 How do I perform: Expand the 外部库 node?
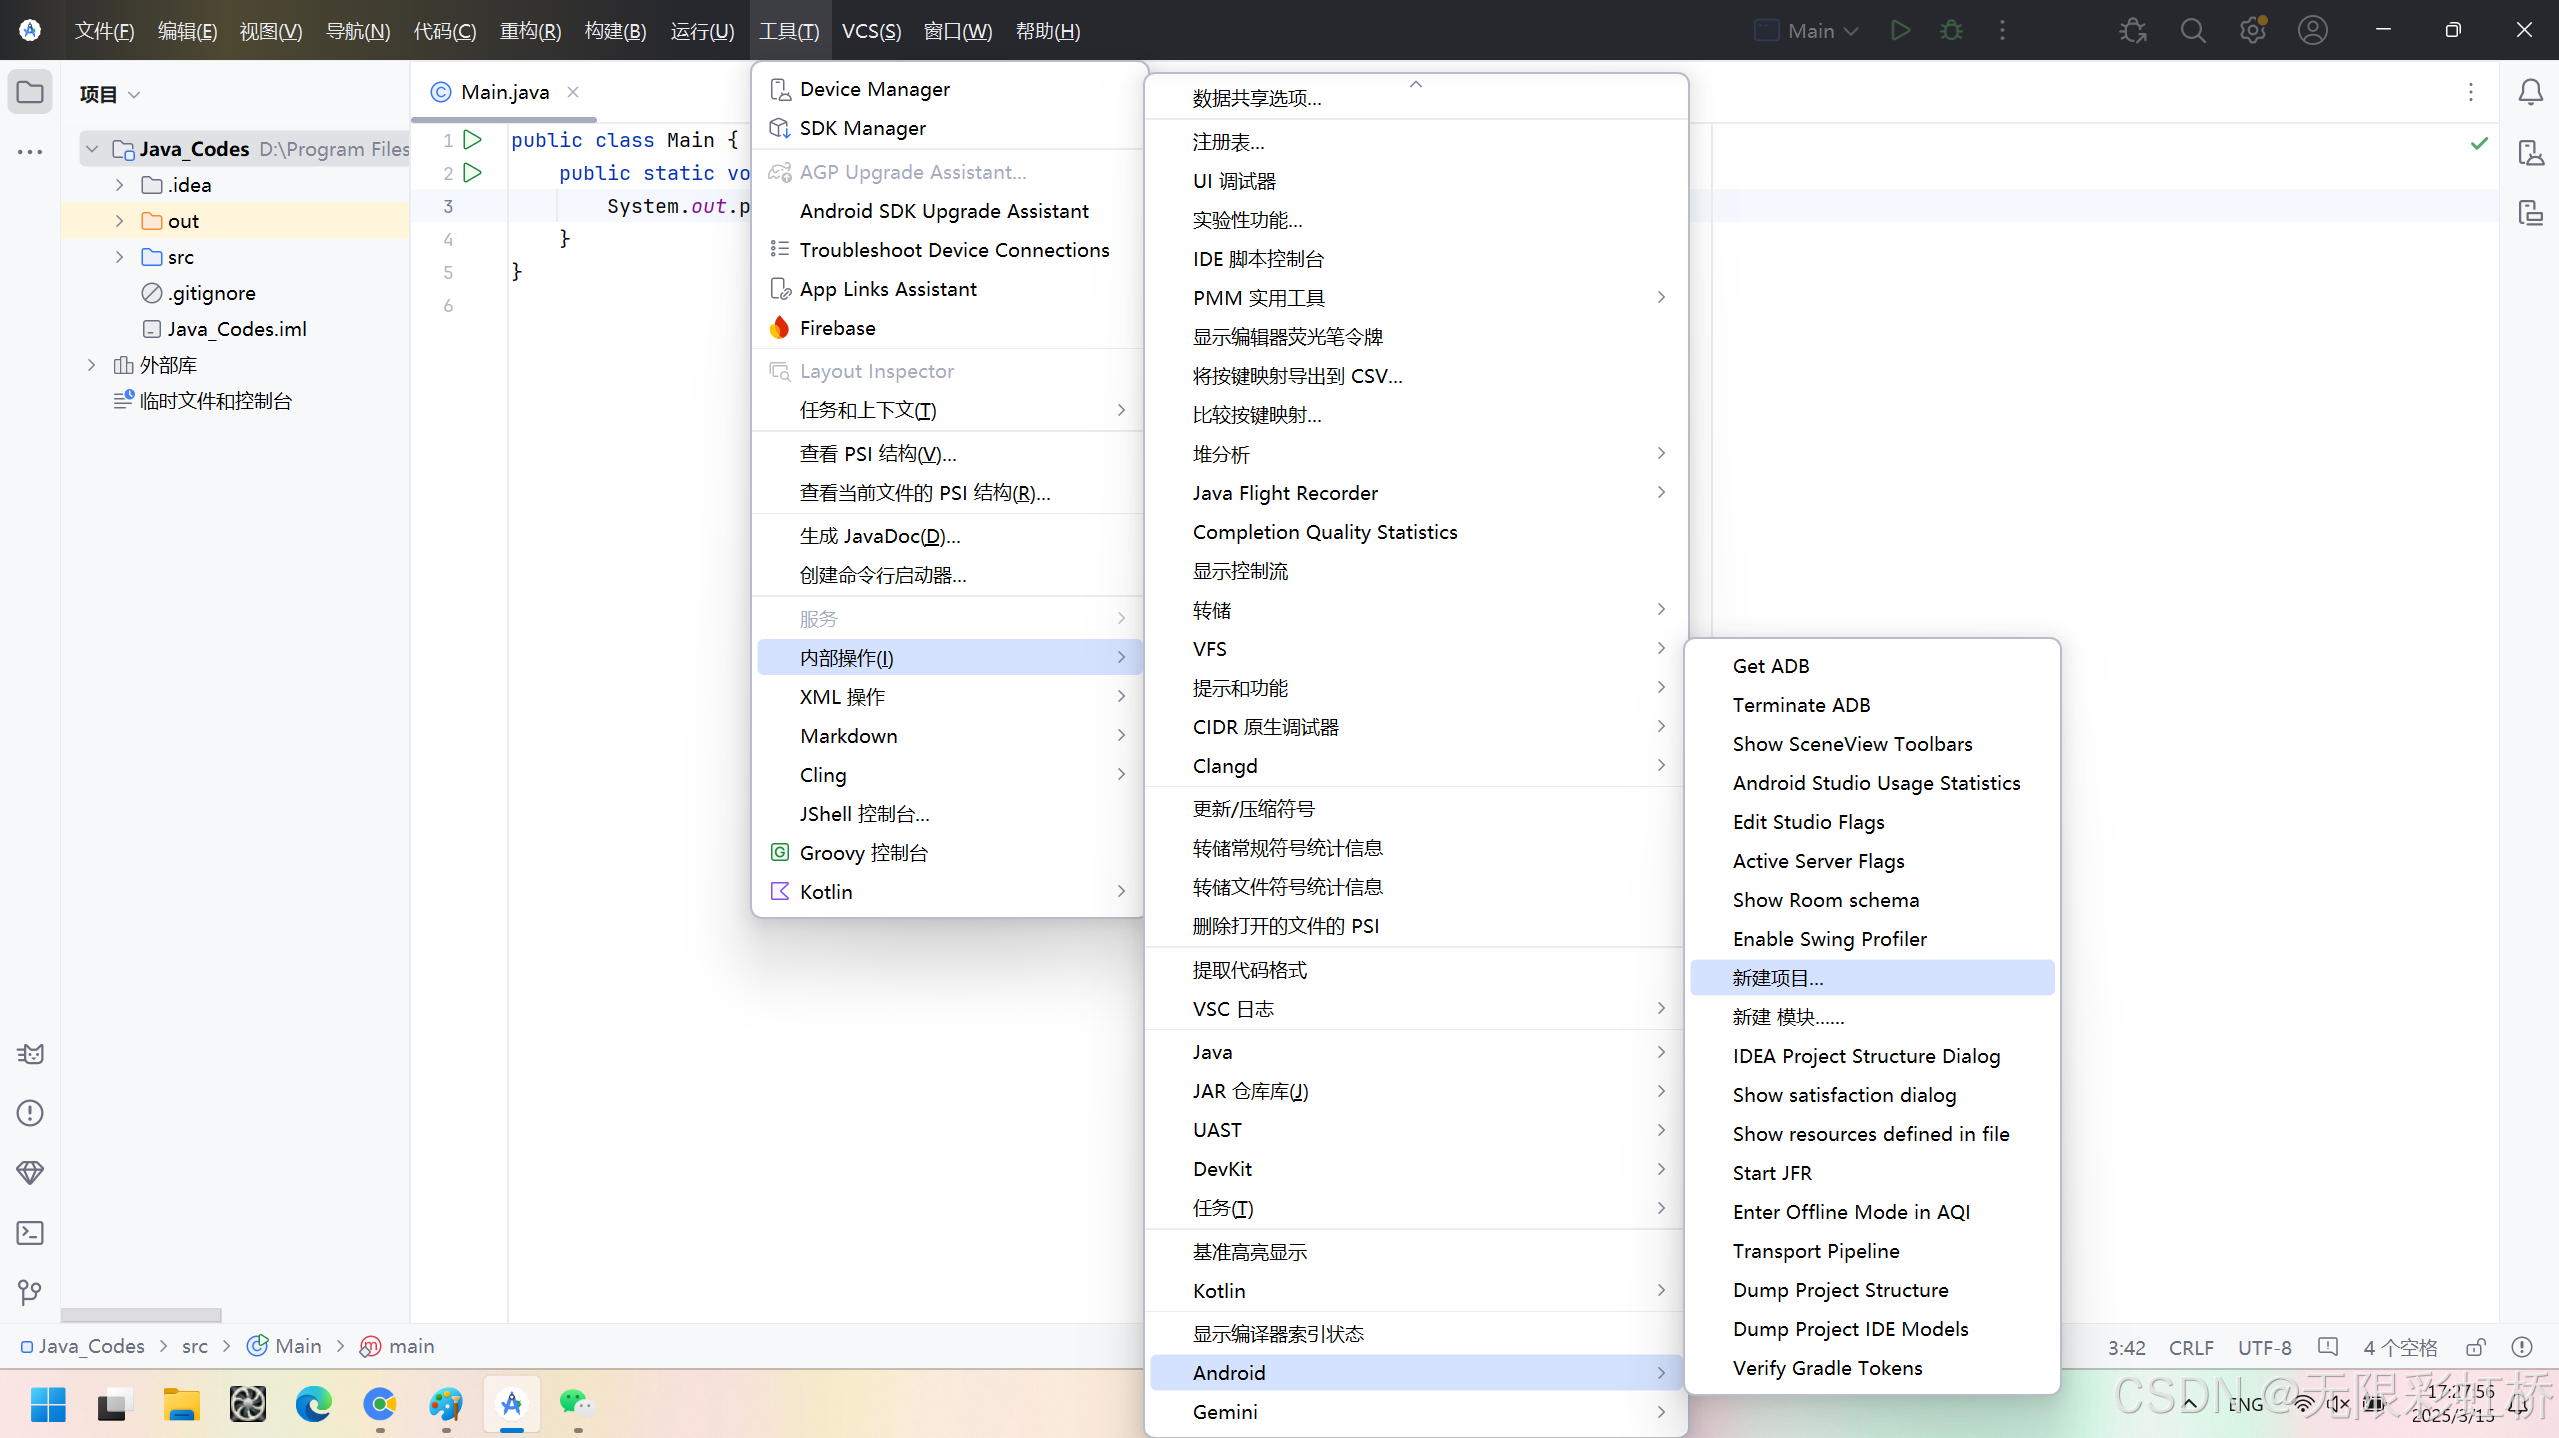coord(91,365)
